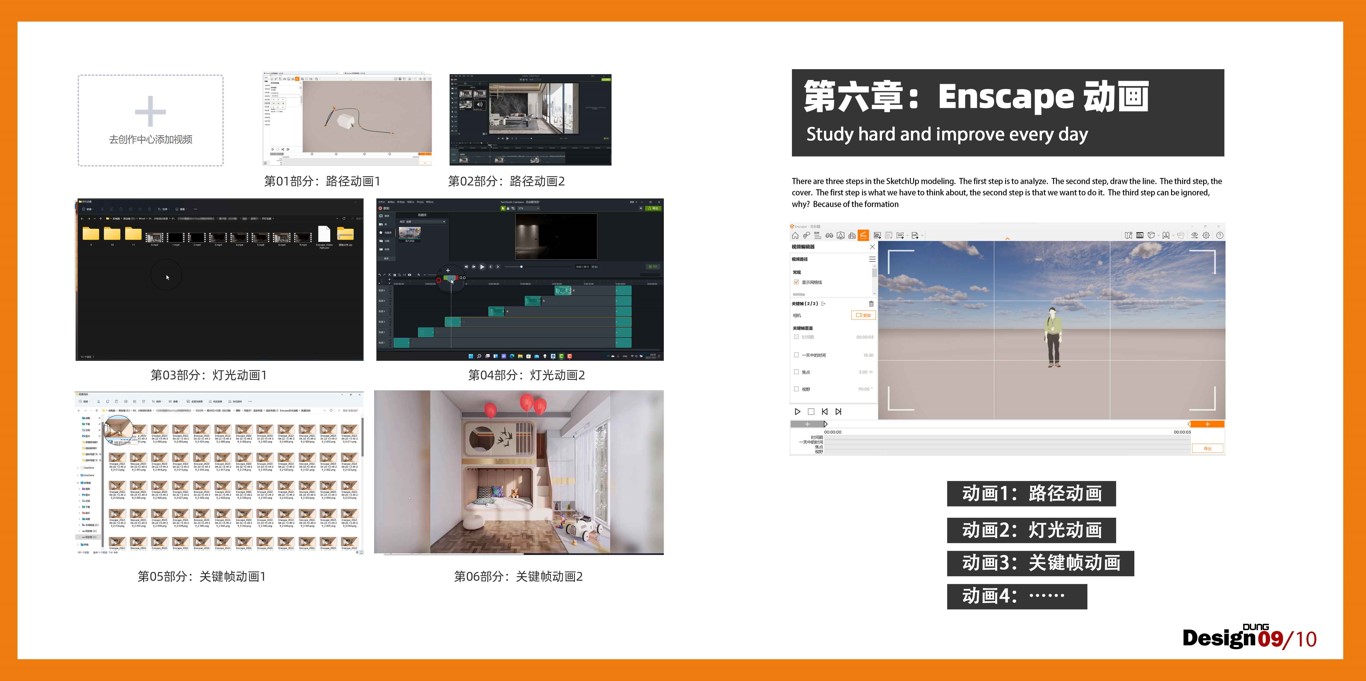Viewport: 1366px width, 681px height.
Task: Enable the first keyframe checkbox with 00:00:03 value
Action: point(797,337)
